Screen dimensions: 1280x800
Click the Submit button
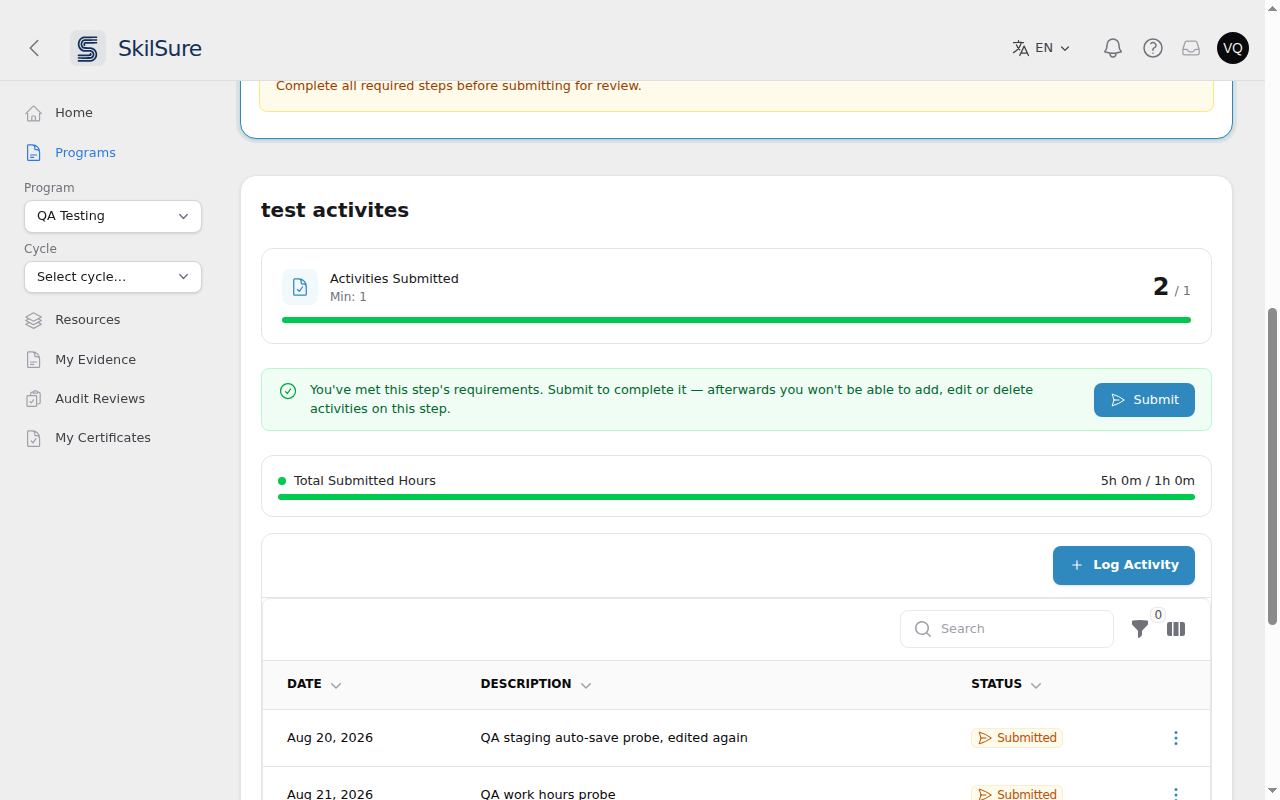point(1144,400)
